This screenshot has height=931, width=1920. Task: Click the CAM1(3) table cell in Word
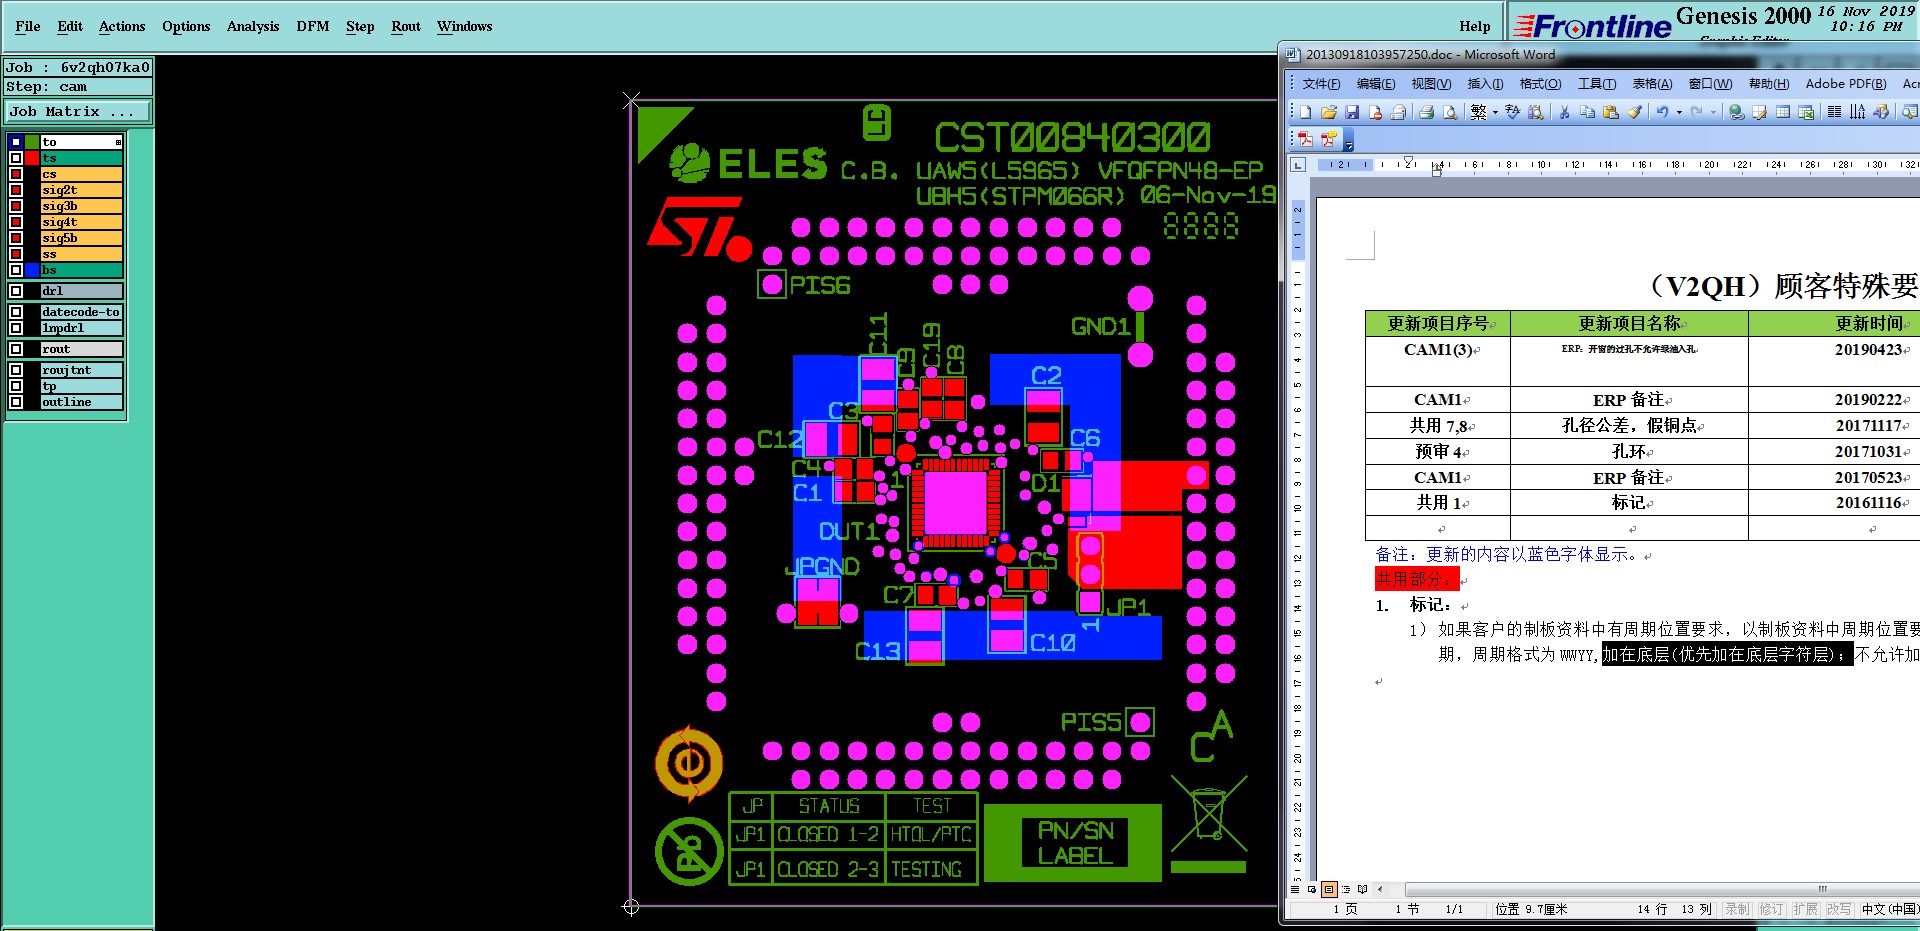pyautogui.click(x=1437, y=361)
